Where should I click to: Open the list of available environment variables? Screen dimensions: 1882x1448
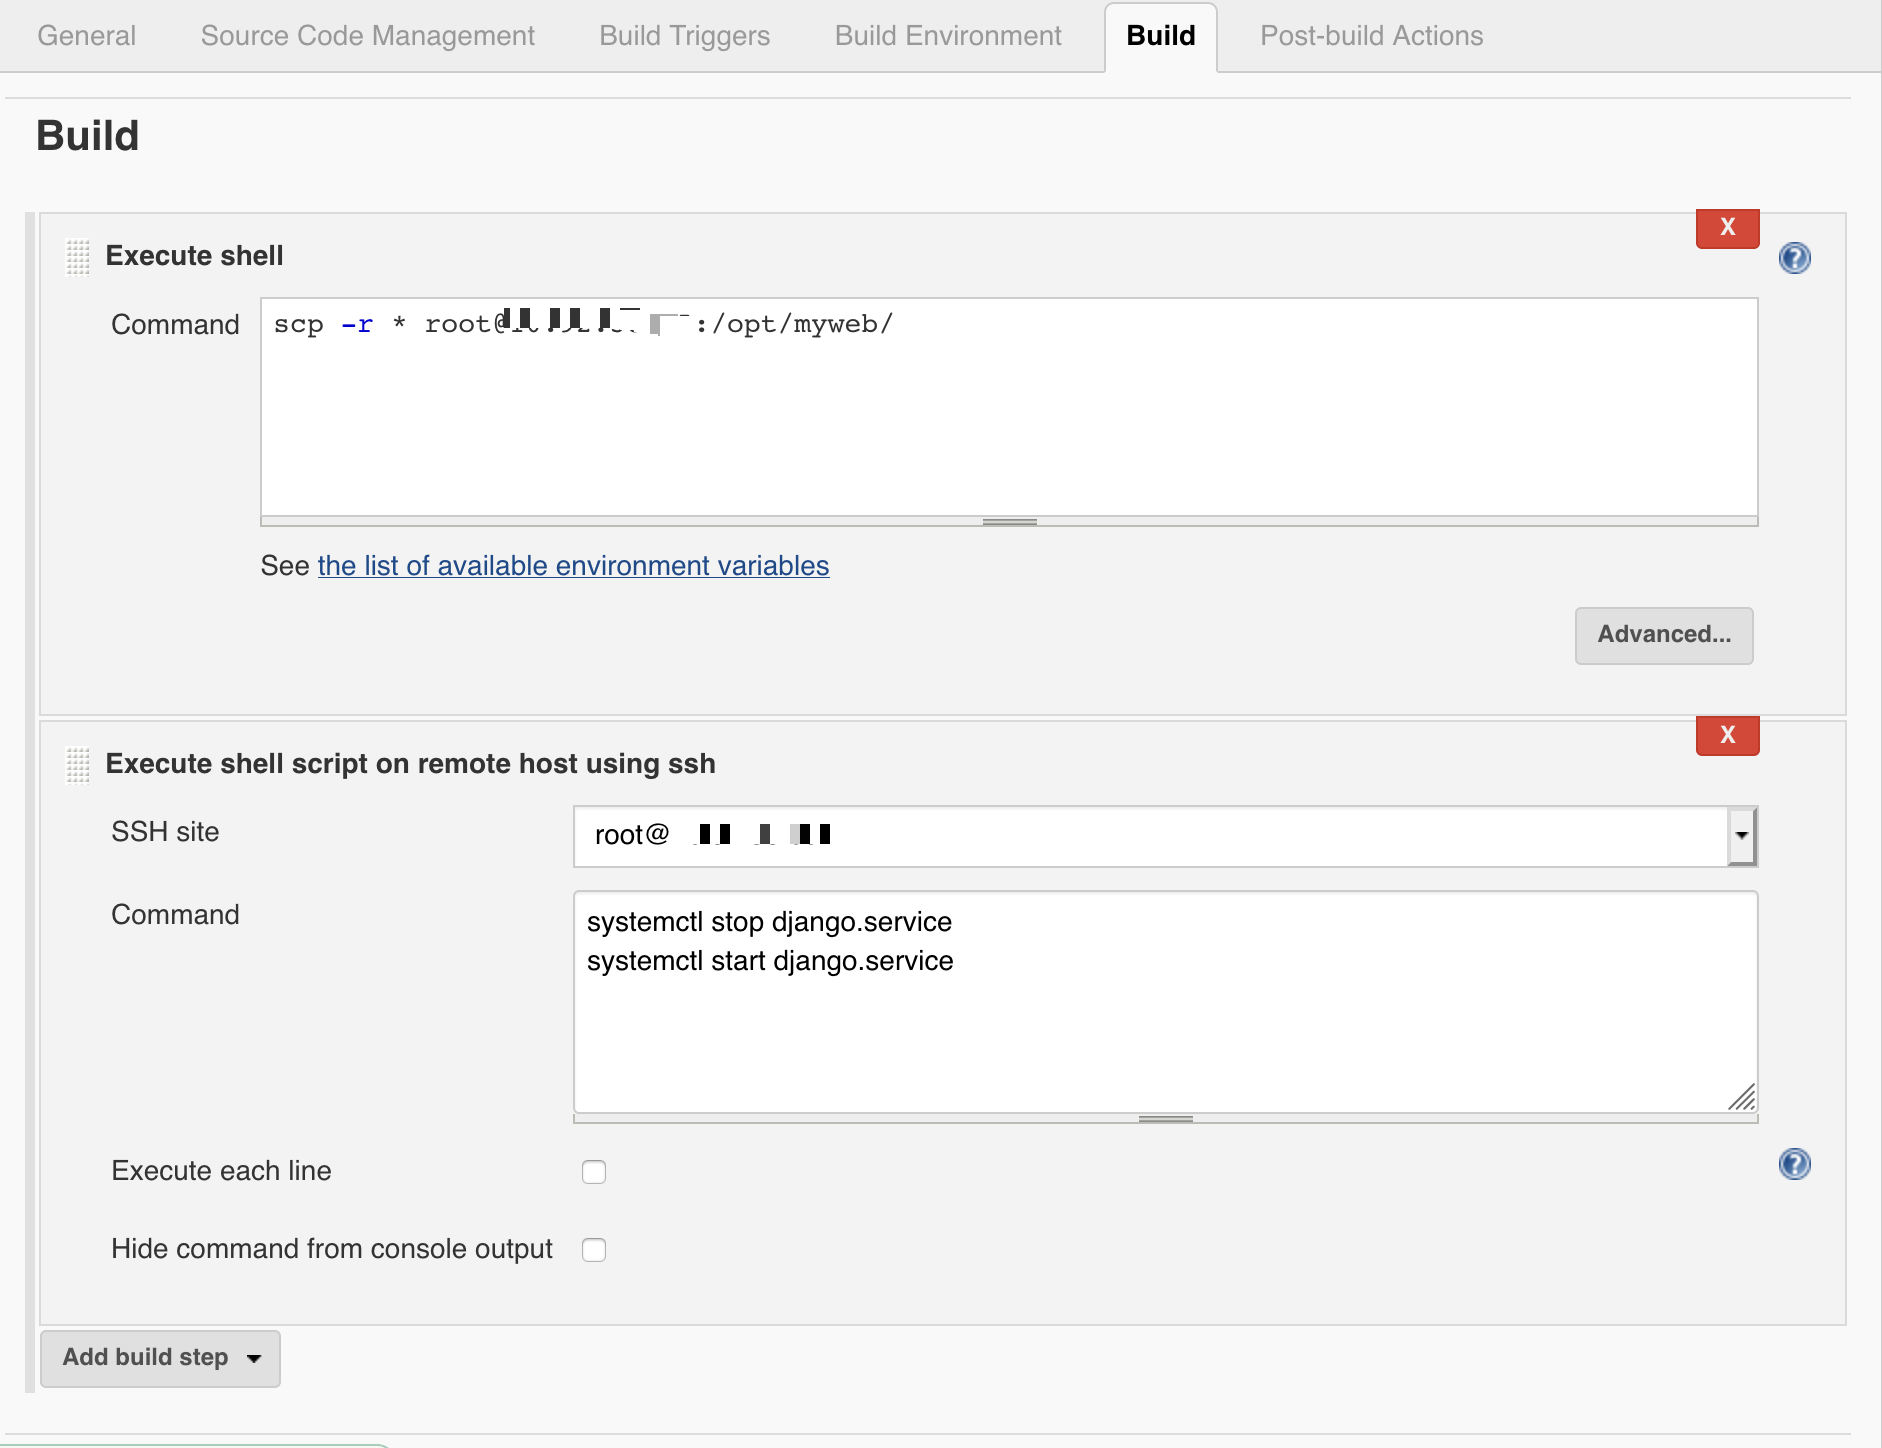click(x=572, y=566)
